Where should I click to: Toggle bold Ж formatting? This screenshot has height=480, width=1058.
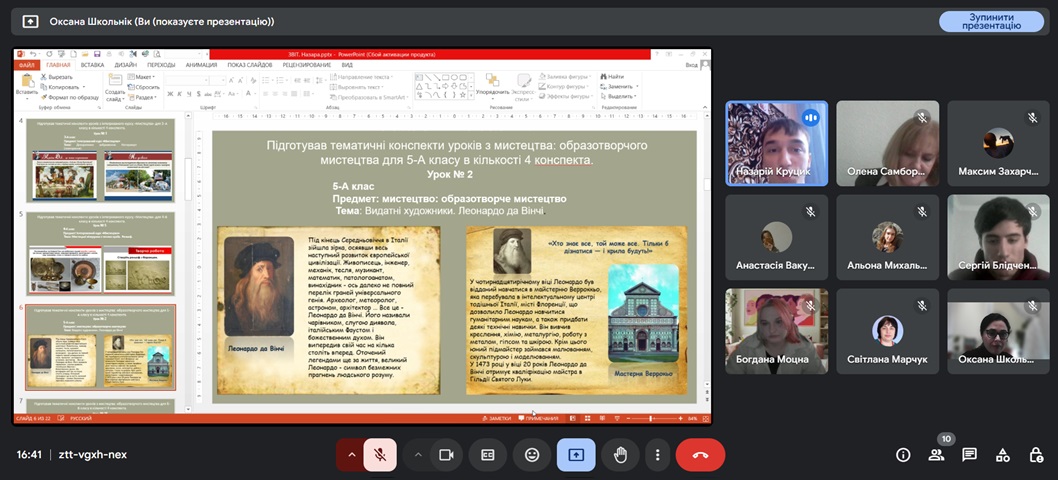170,94
